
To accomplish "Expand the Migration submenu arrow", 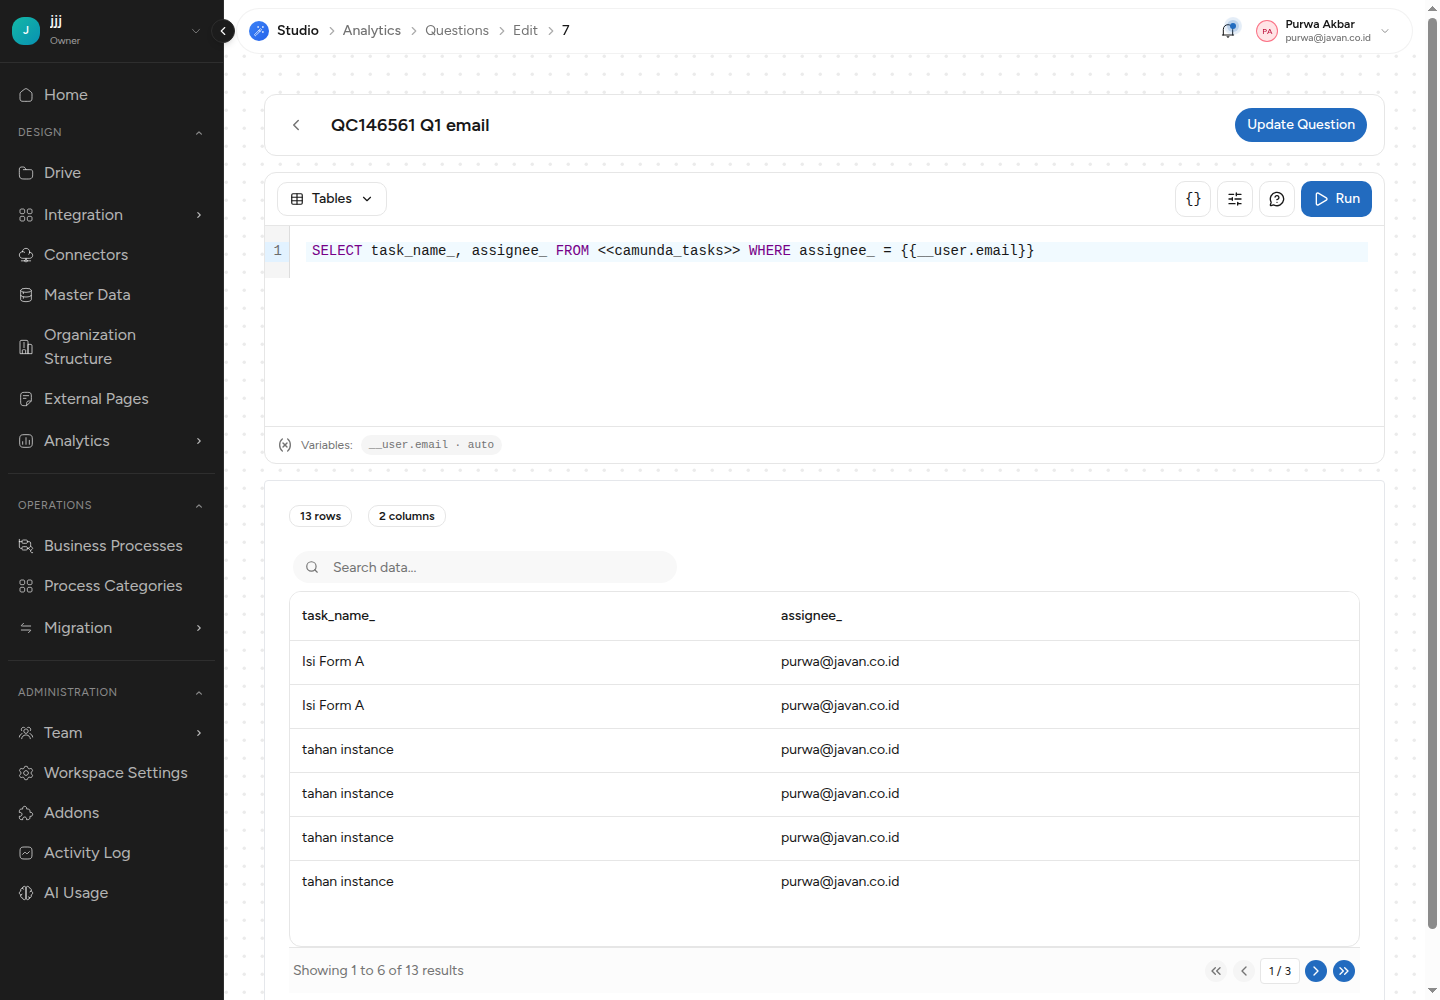I will [199, 628].
